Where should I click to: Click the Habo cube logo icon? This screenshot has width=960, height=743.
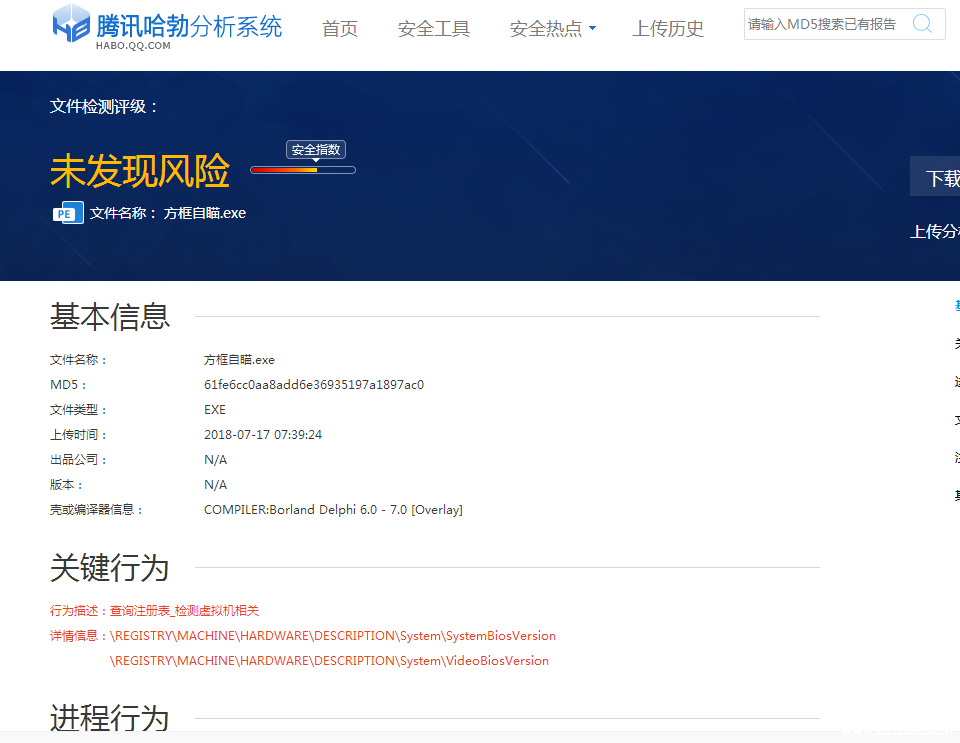pos(71,24)
